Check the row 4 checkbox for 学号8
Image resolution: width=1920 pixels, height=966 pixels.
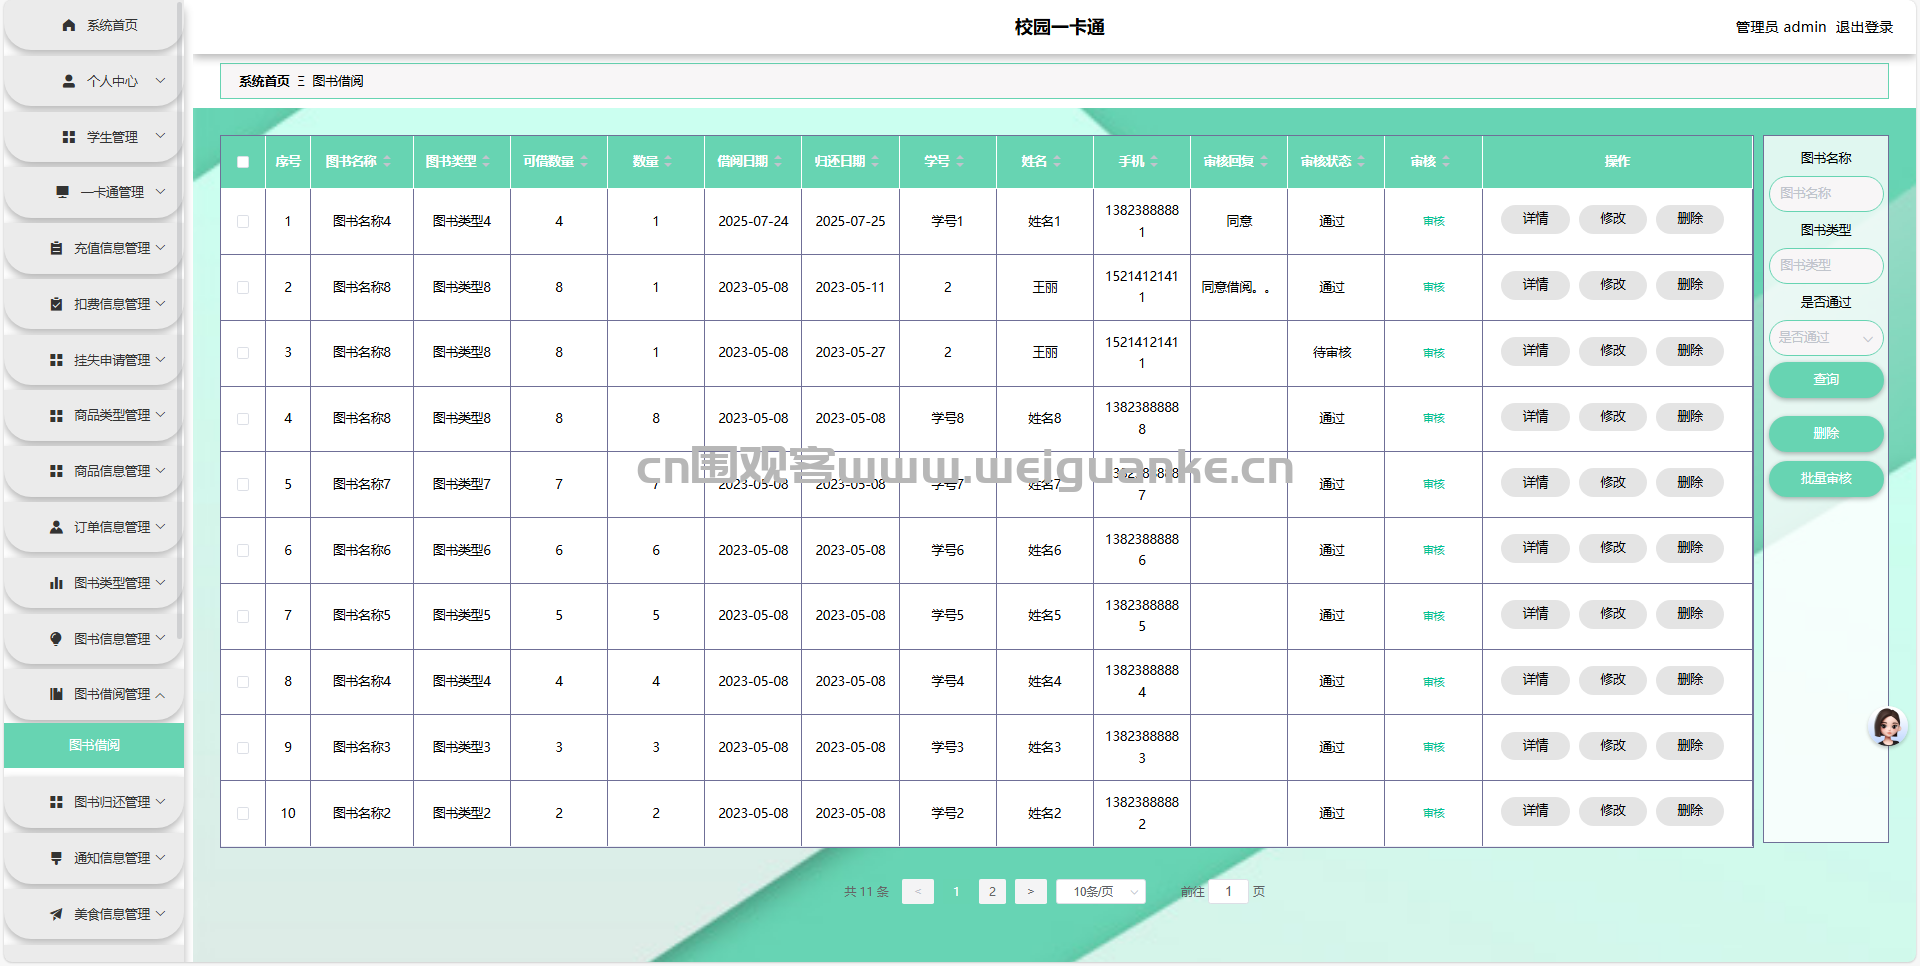(243, 419)
